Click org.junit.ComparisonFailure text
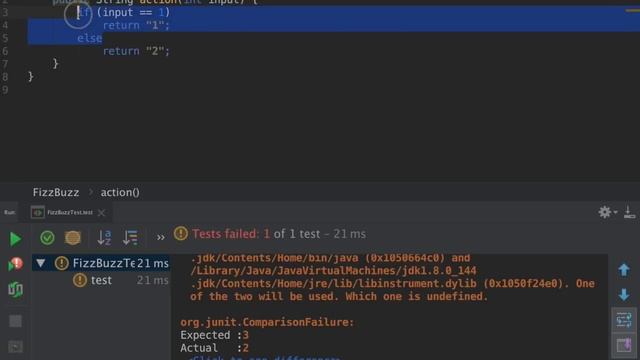This screenshot has height=360, width=640. pyautogui.click(x=267, y=322)
